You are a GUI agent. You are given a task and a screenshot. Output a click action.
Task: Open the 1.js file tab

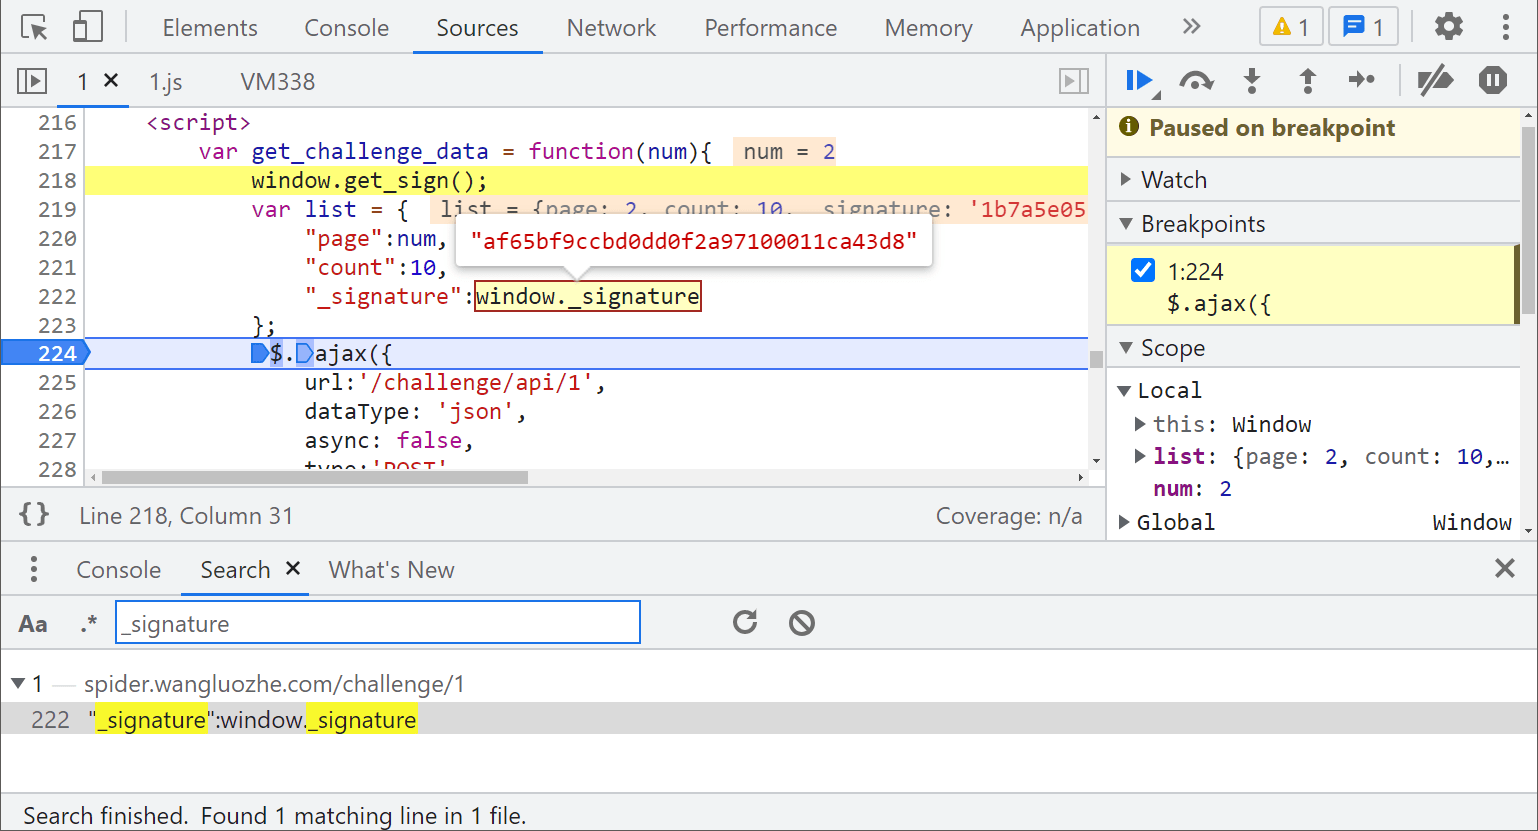[x=166, y=82]
